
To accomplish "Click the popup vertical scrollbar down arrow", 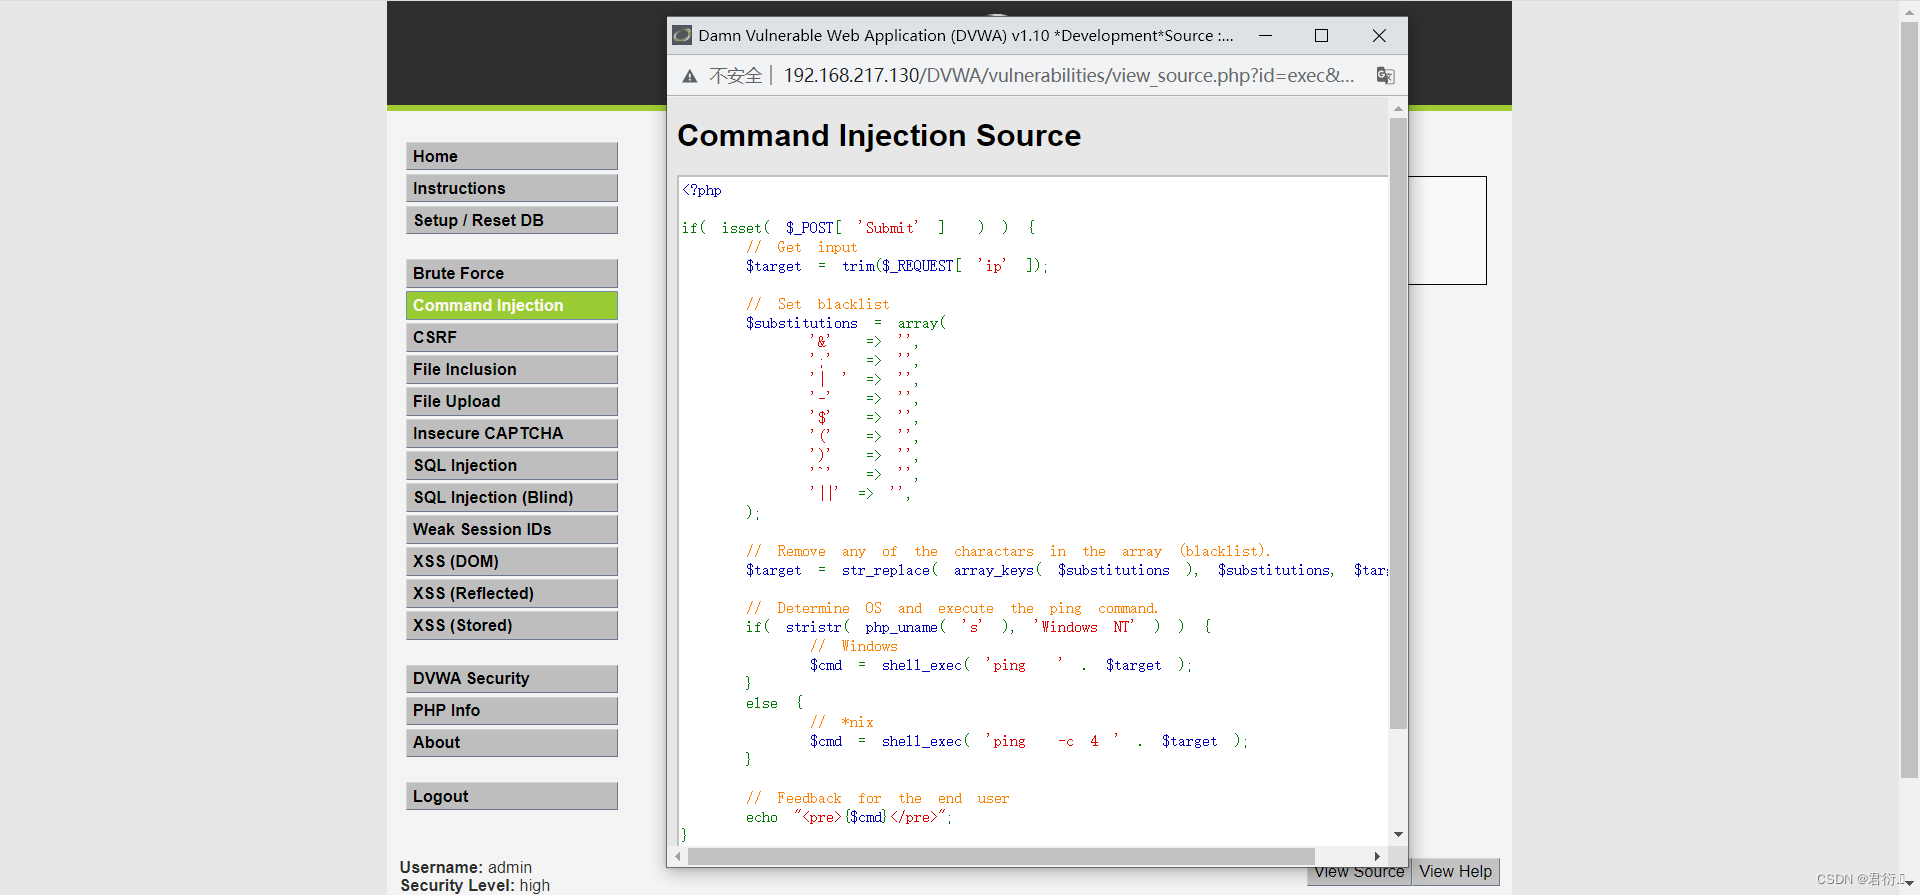I will click(x=1398, y=834).
